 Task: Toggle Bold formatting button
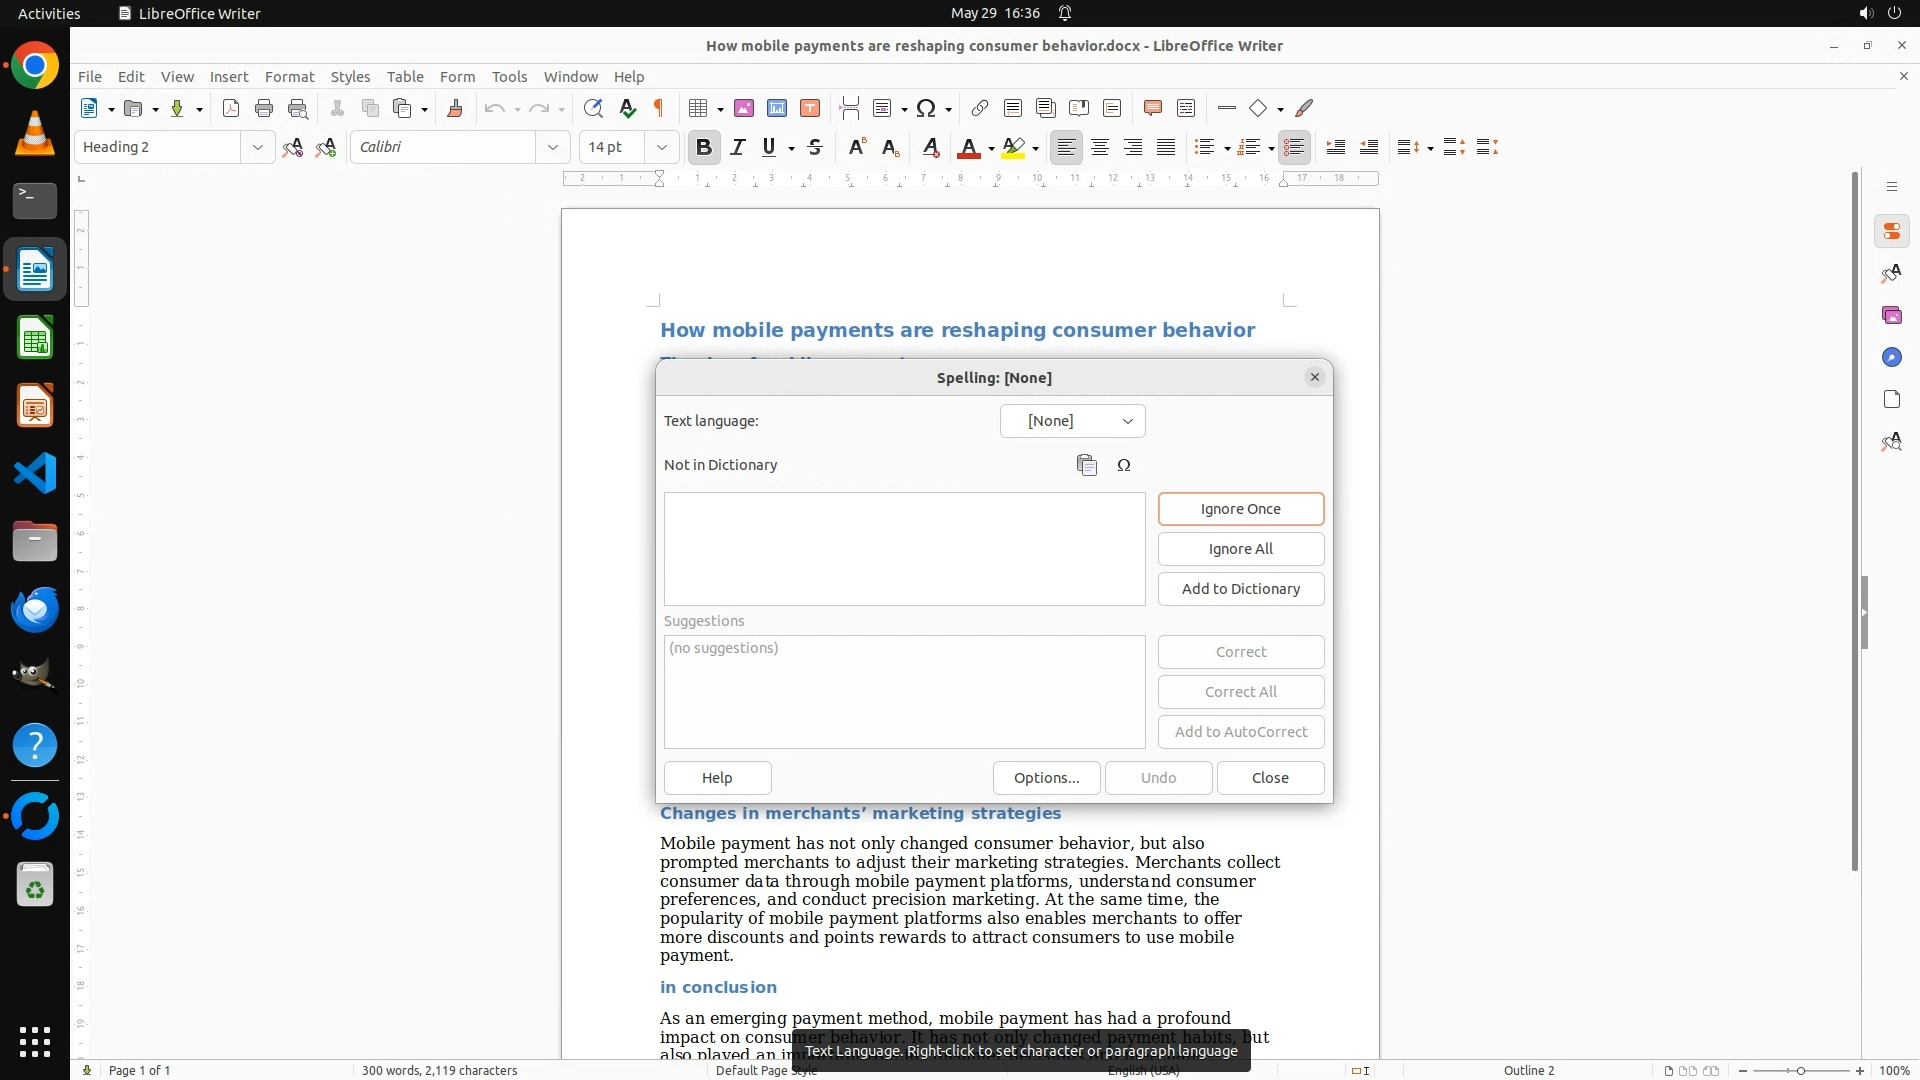pyautogui.click(x=704, y=147)
